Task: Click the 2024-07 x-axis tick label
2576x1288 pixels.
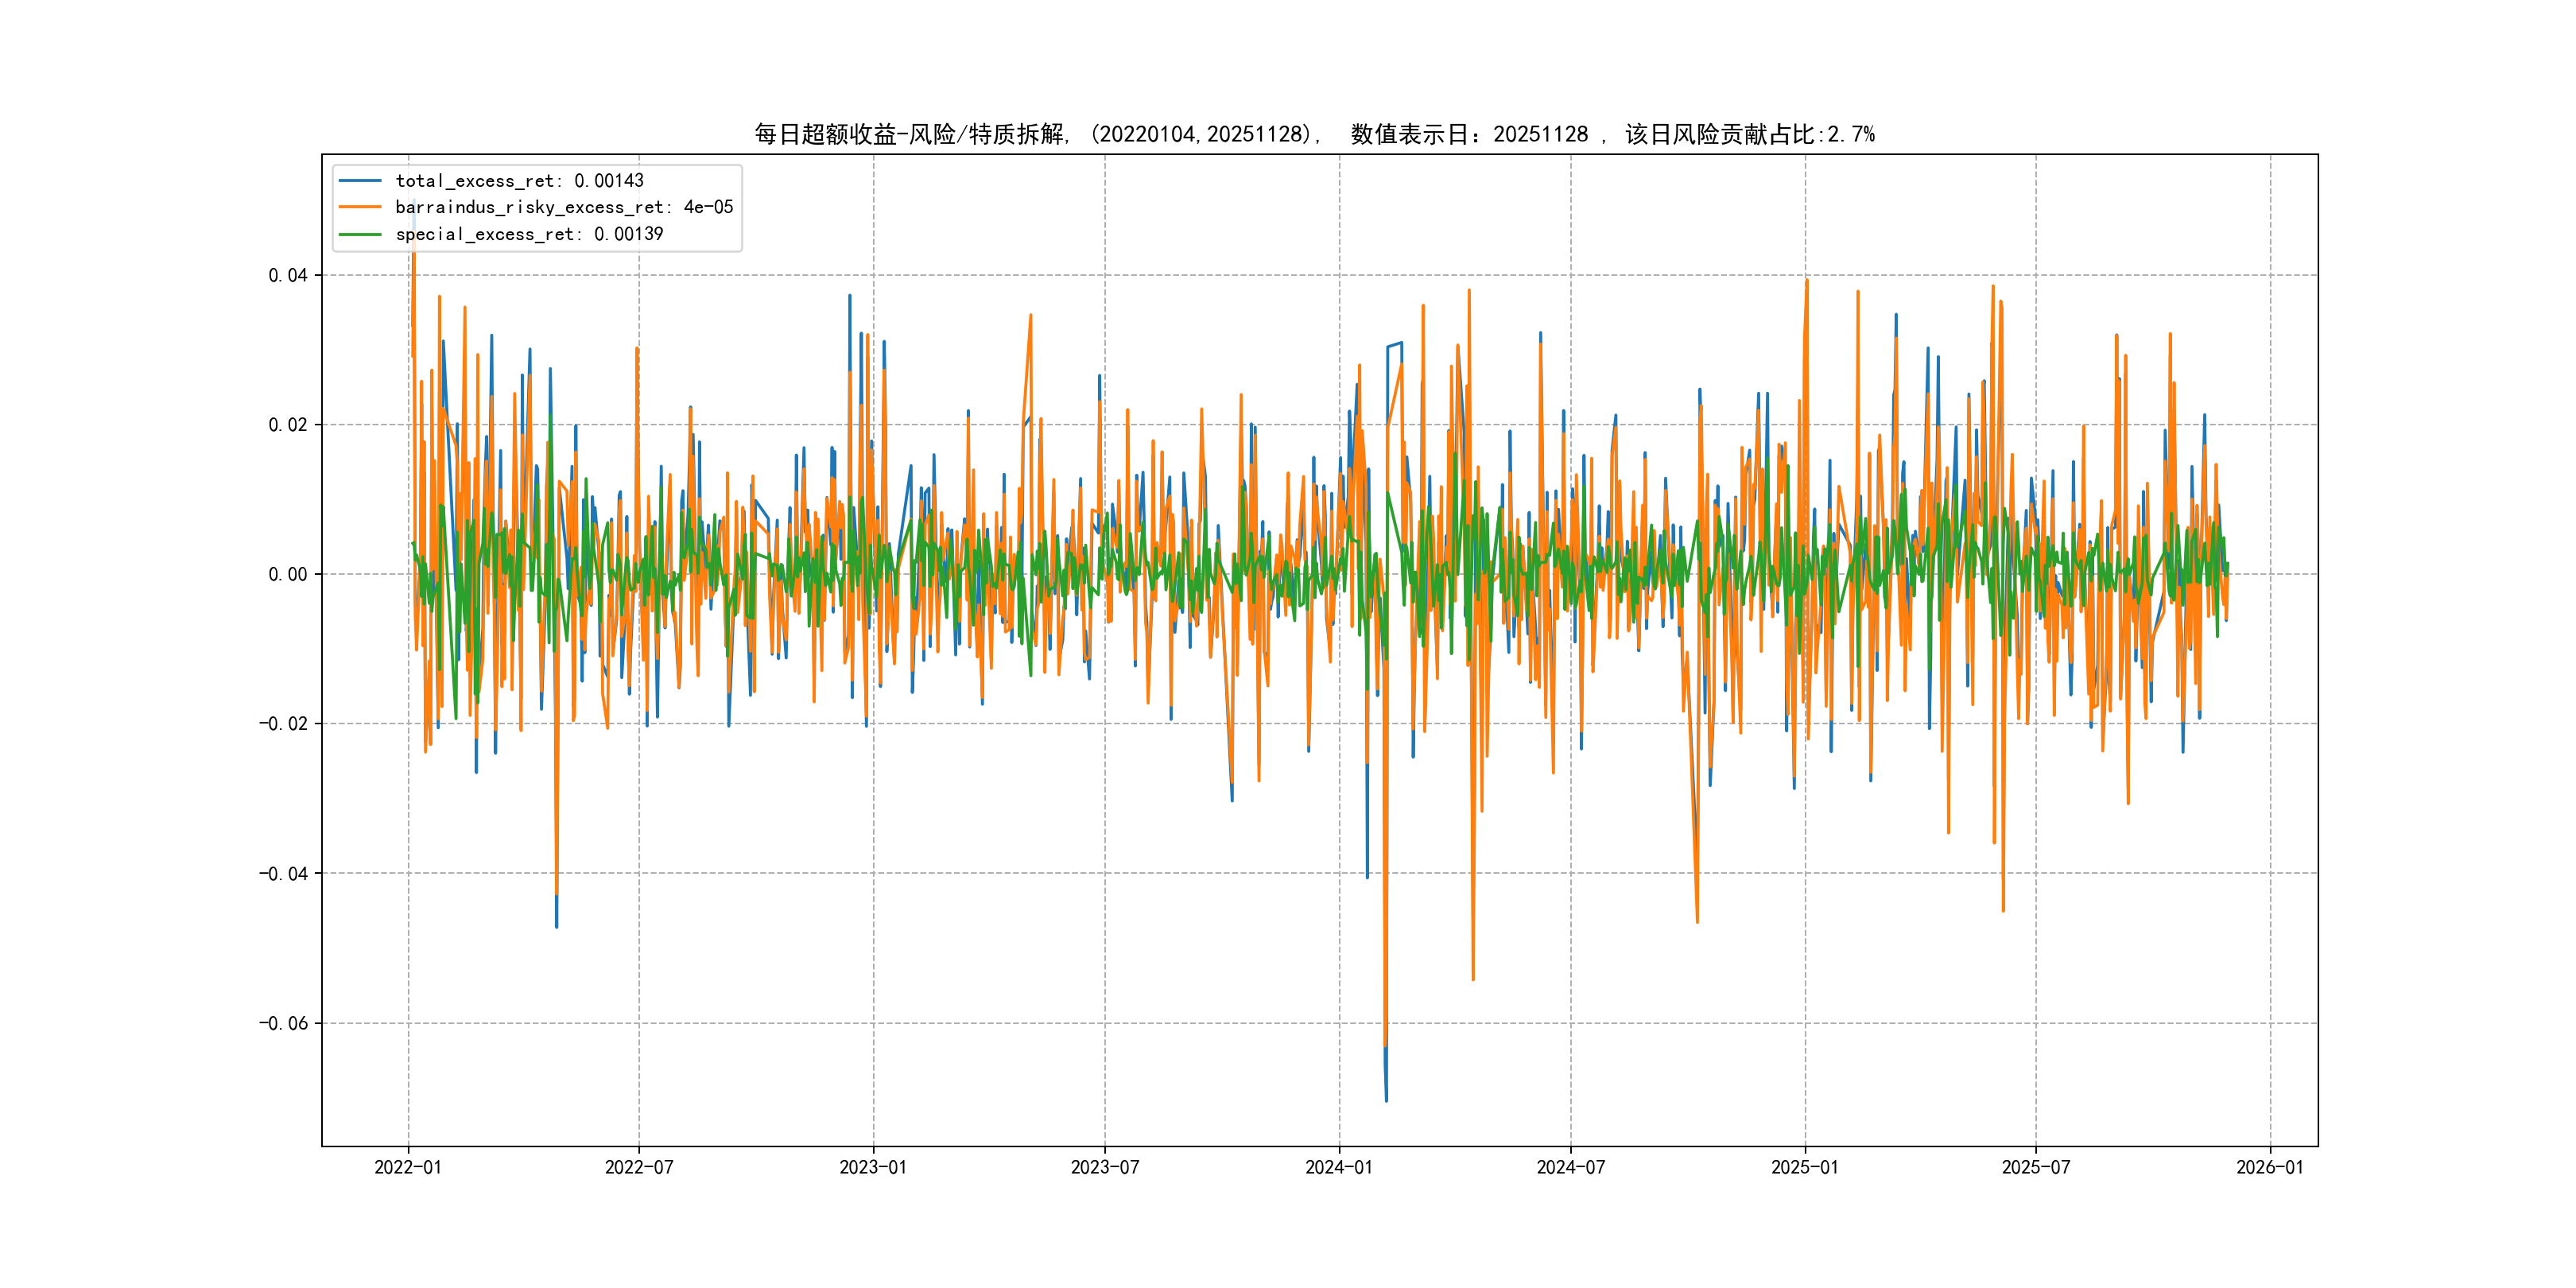Action: click(x=1571, y=1167)
